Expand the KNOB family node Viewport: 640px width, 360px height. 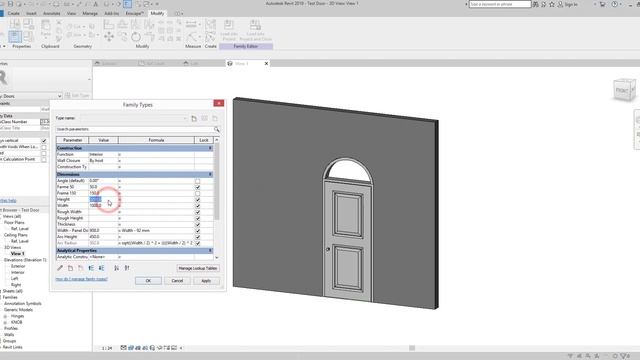pyautogui.click(x=5, y=322)
